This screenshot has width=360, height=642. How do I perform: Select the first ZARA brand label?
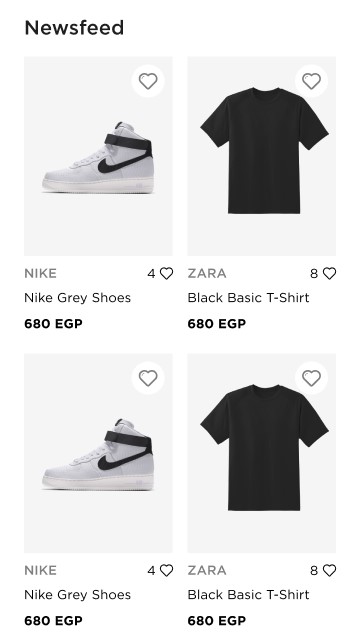point(207,274)
